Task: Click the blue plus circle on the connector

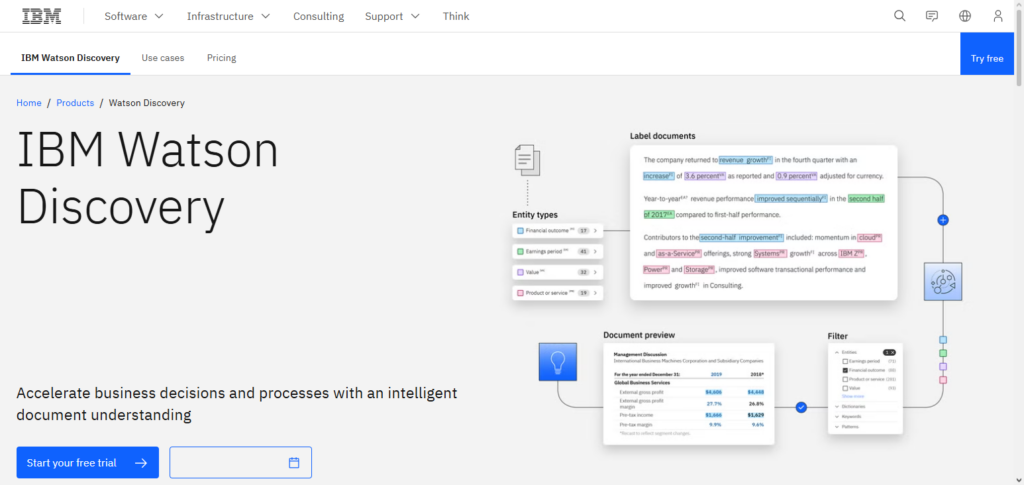Action: point(942,220)
